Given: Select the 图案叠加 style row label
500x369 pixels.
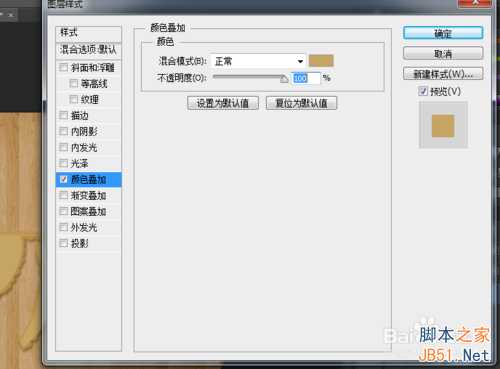Looking at the screenshot, I should [88, 211].
